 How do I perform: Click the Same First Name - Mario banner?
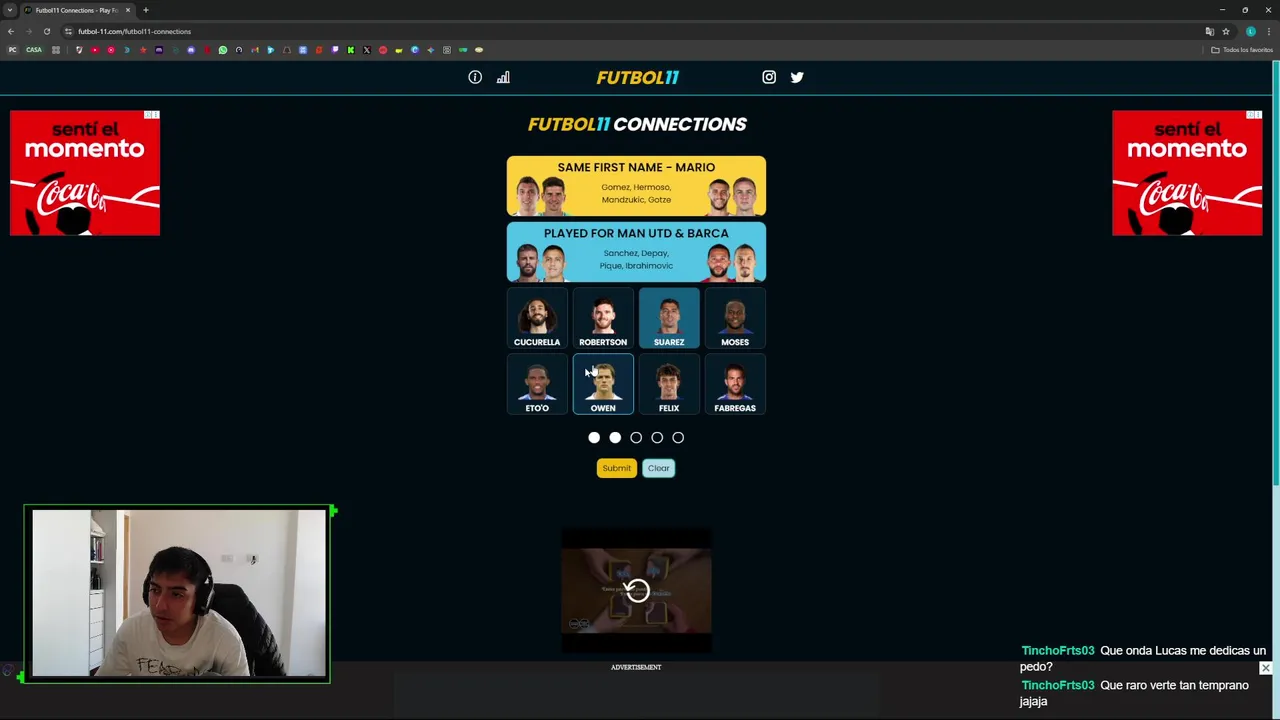pyautogui.click(x=636, y=186)
